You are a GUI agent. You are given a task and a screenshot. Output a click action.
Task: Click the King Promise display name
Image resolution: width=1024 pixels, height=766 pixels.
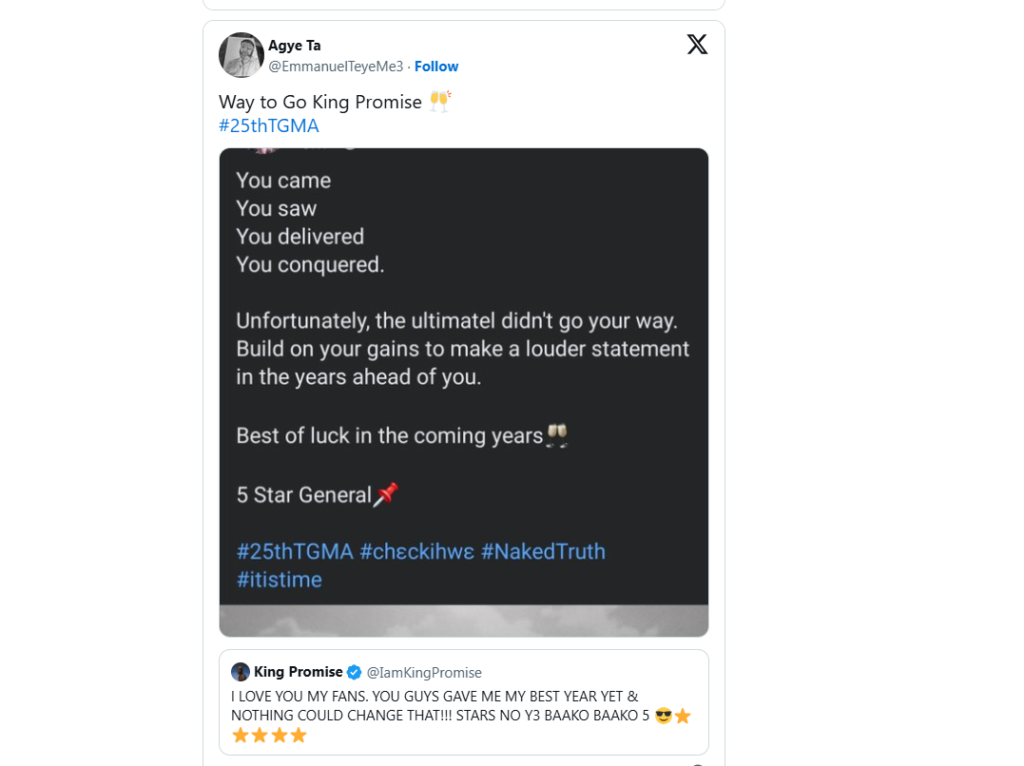[x=298, y=672]
